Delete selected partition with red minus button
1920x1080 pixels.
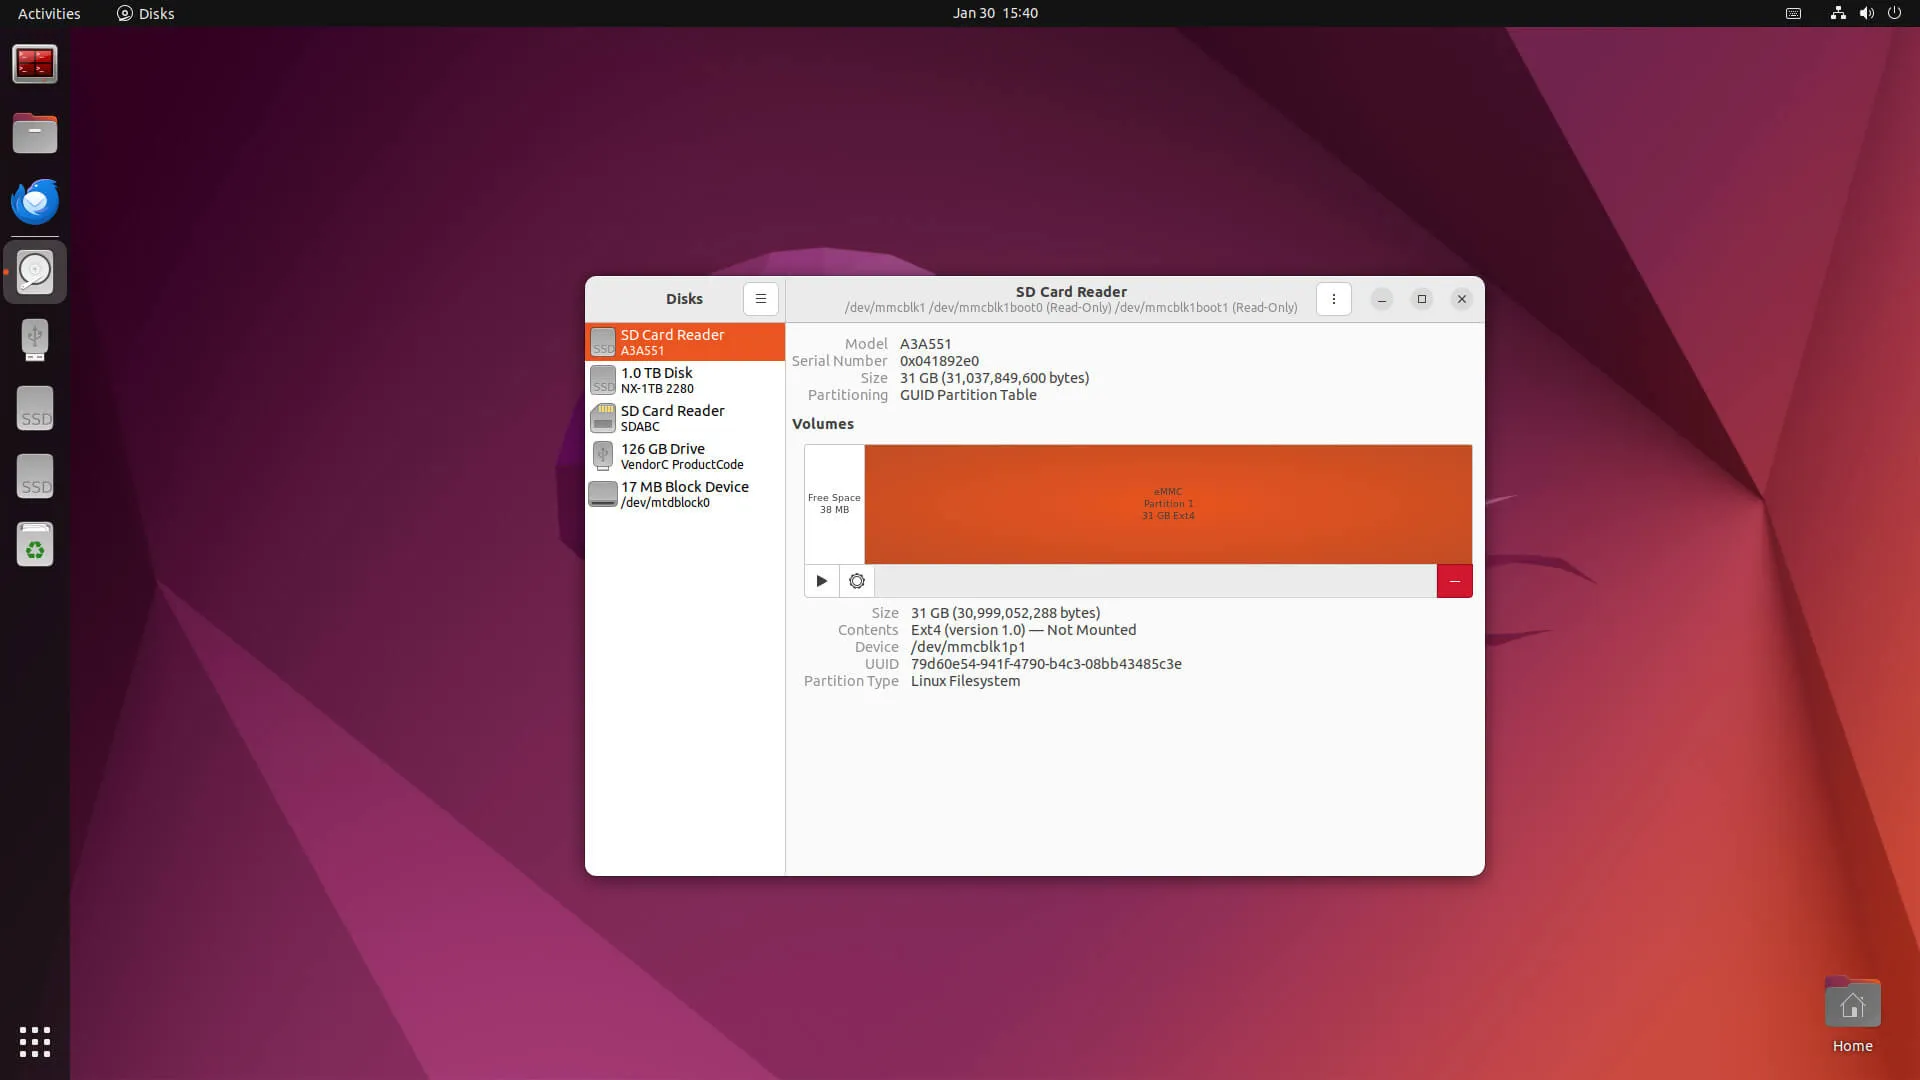[1454, 581]
